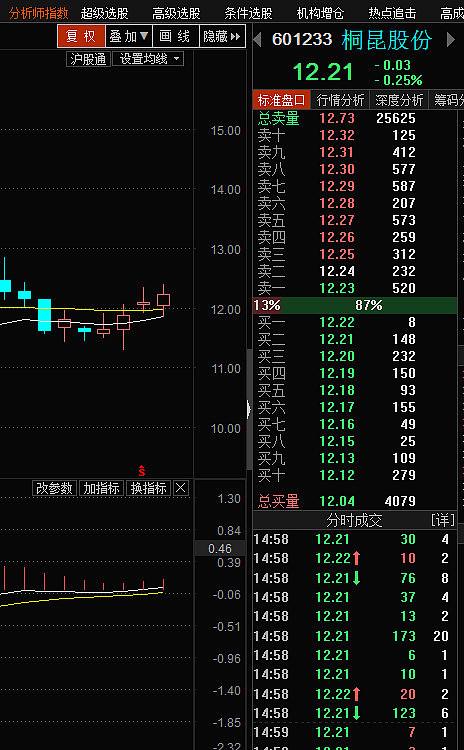Open the 超级选股 menu

105,13
